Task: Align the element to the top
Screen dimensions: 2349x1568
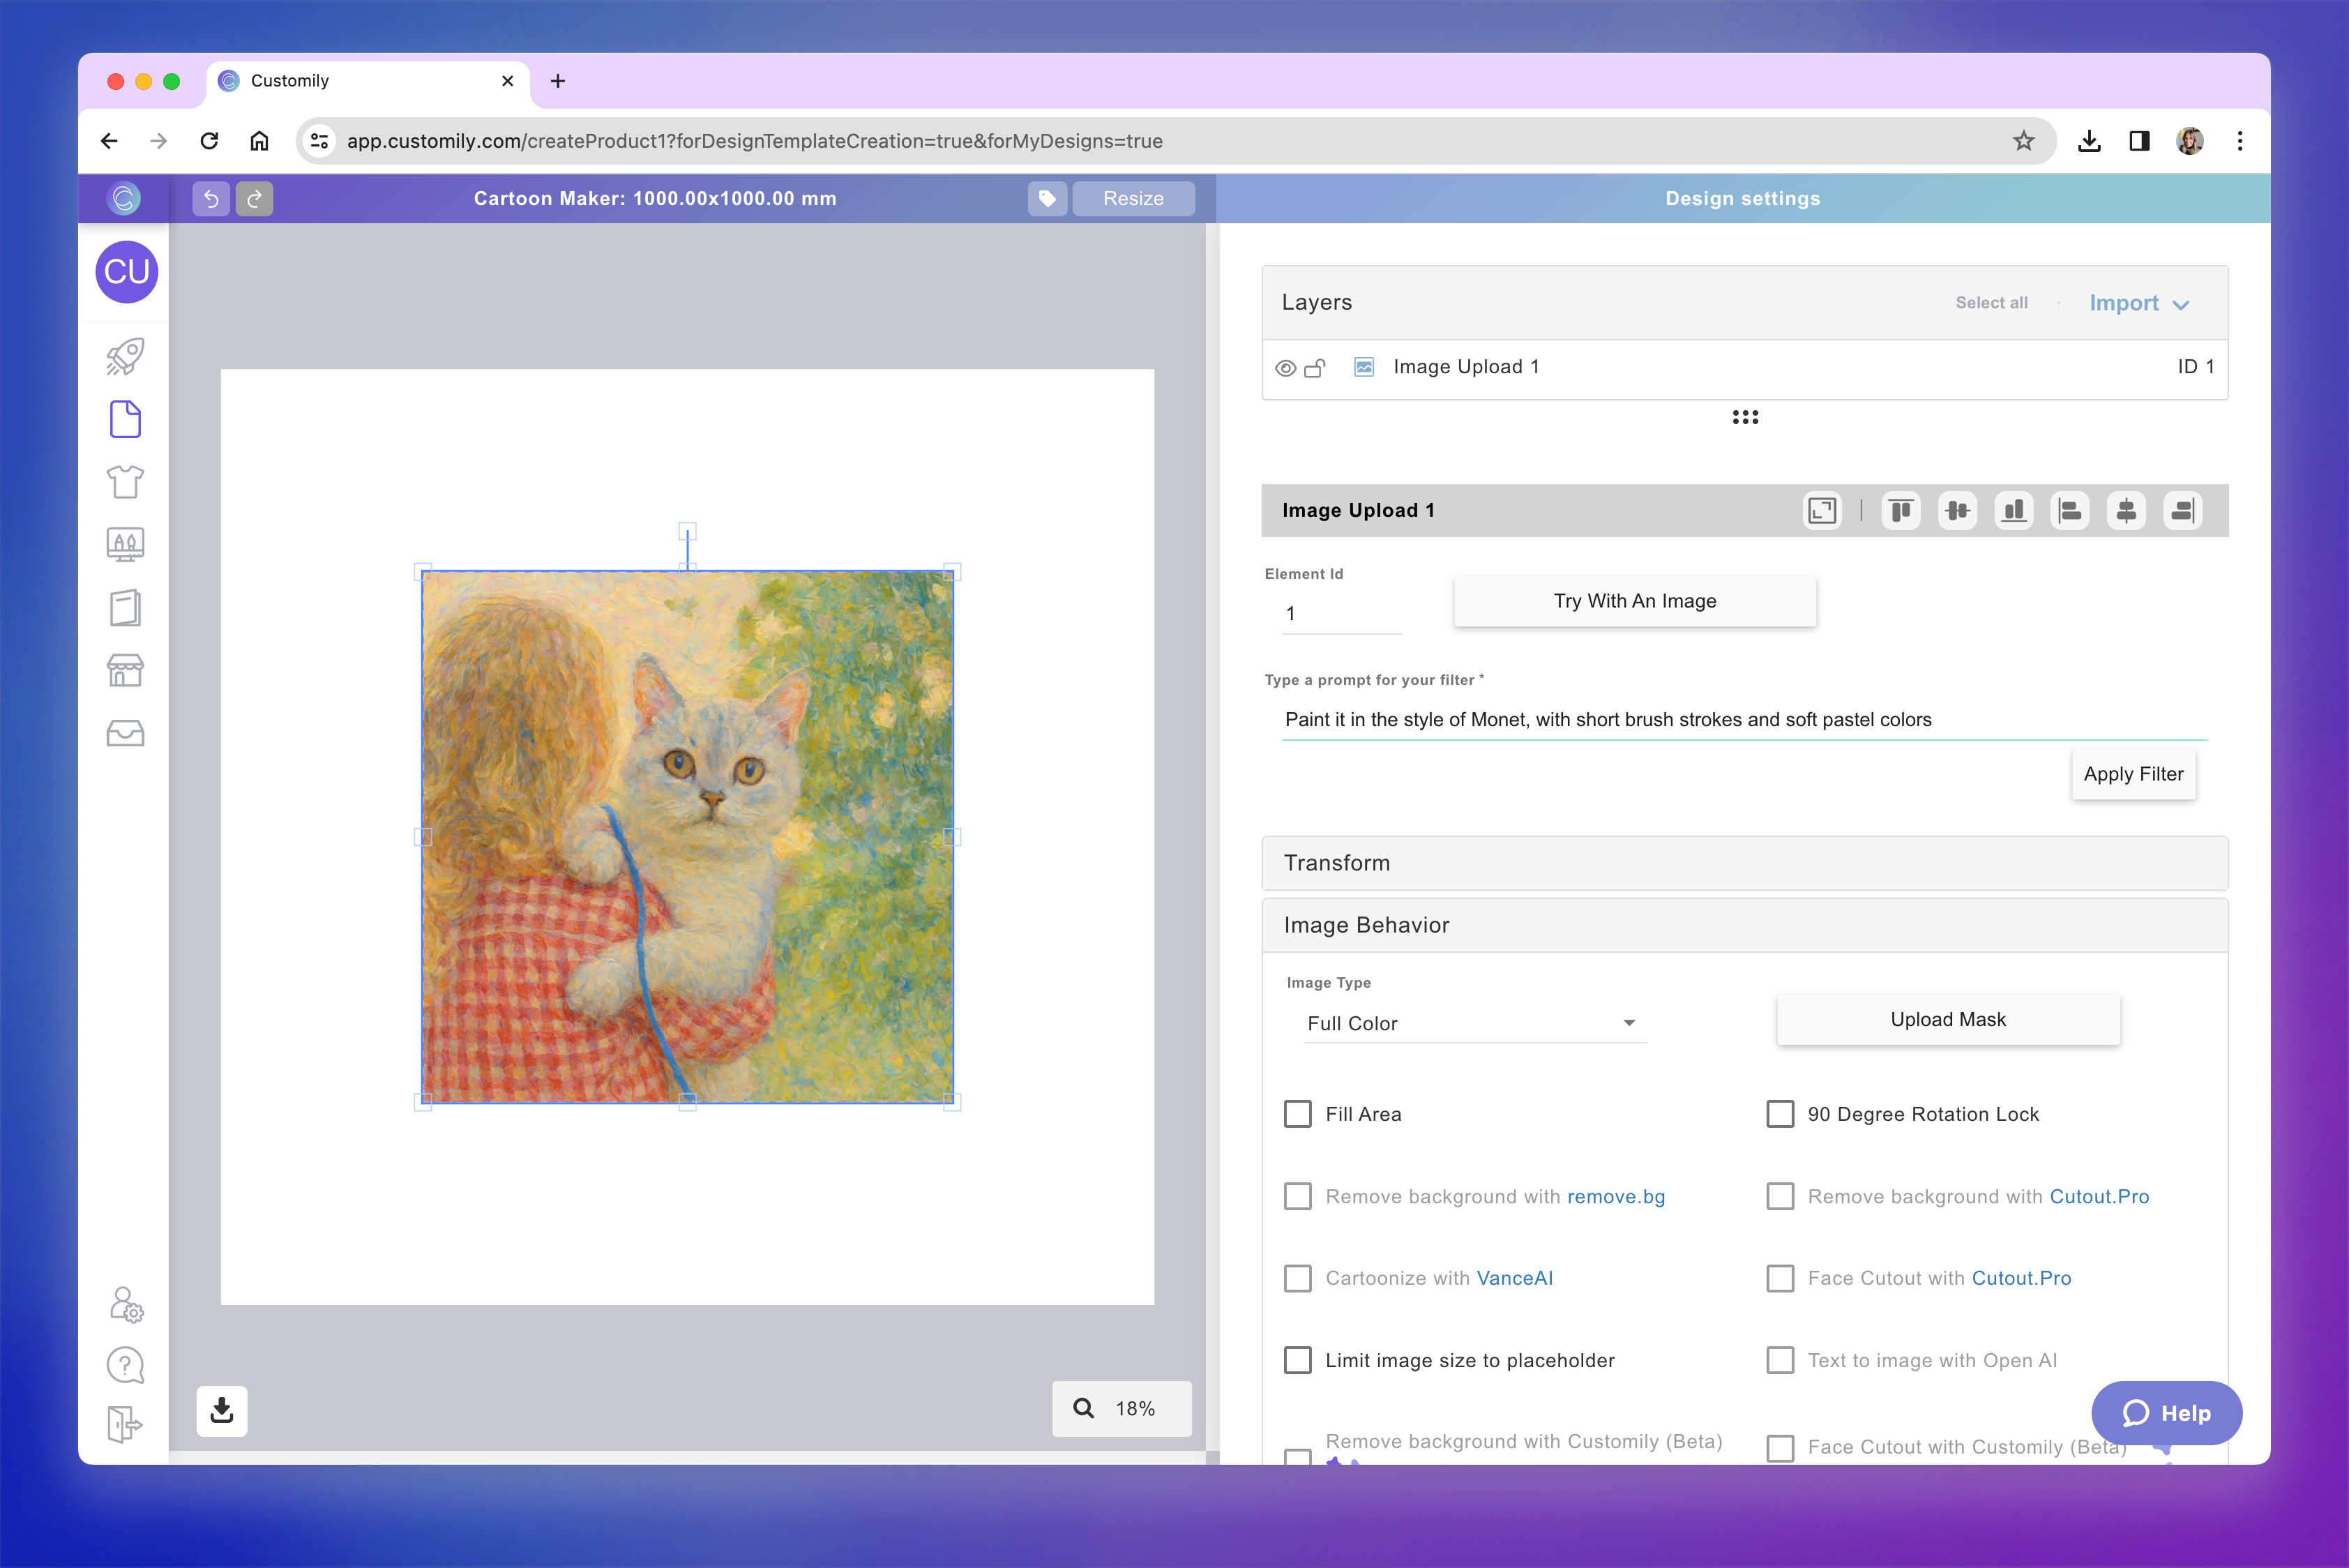Action: point(1901,511)
